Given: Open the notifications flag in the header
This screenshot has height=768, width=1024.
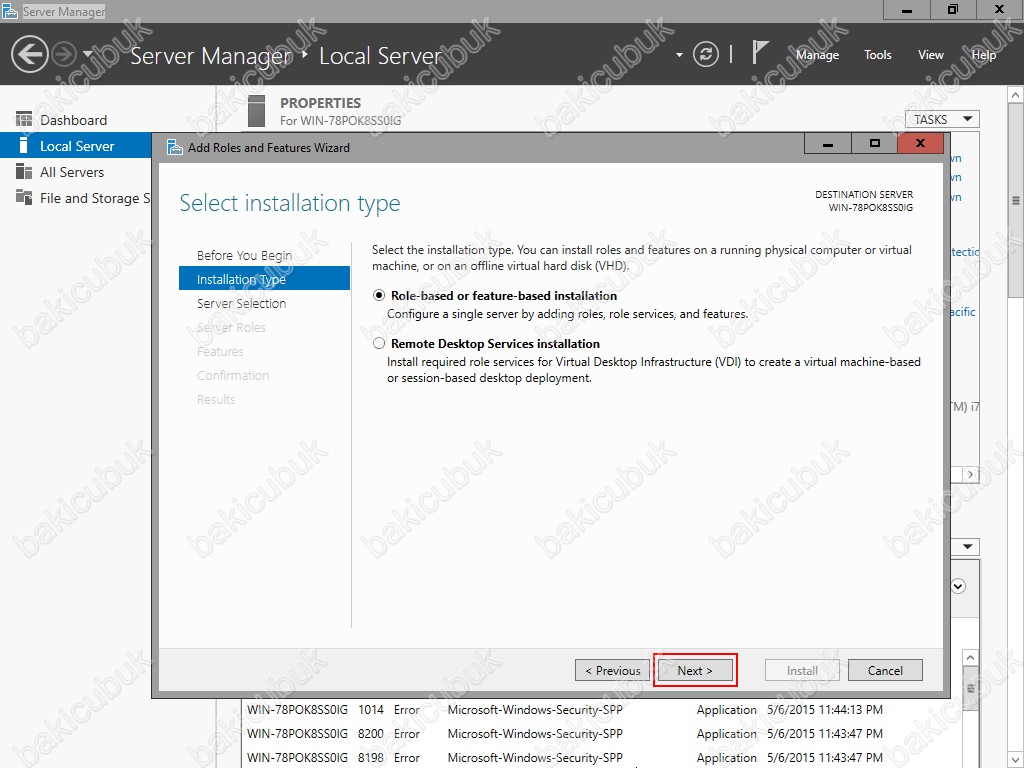Looking at the screenshot, I should [x=759, y=53].
